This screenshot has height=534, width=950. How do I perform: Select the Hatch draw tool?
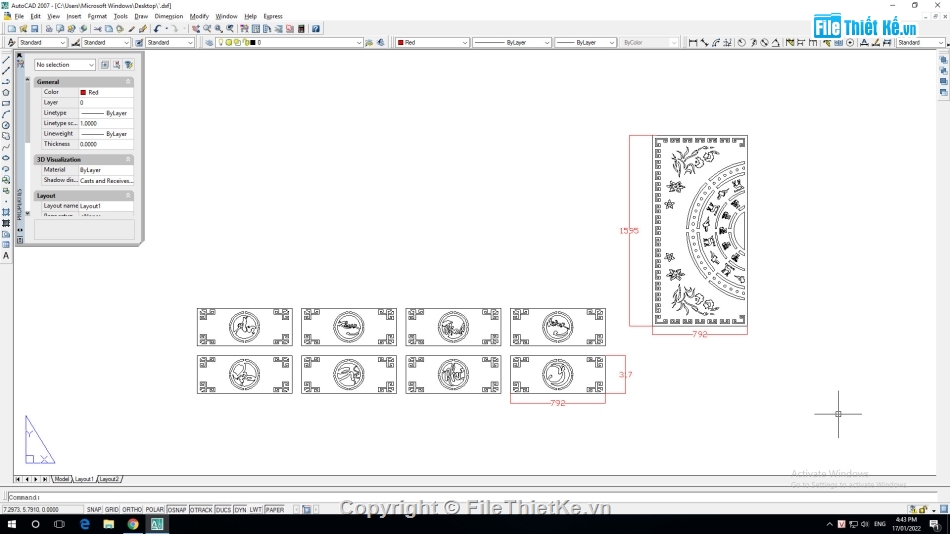tap(6, 212)
